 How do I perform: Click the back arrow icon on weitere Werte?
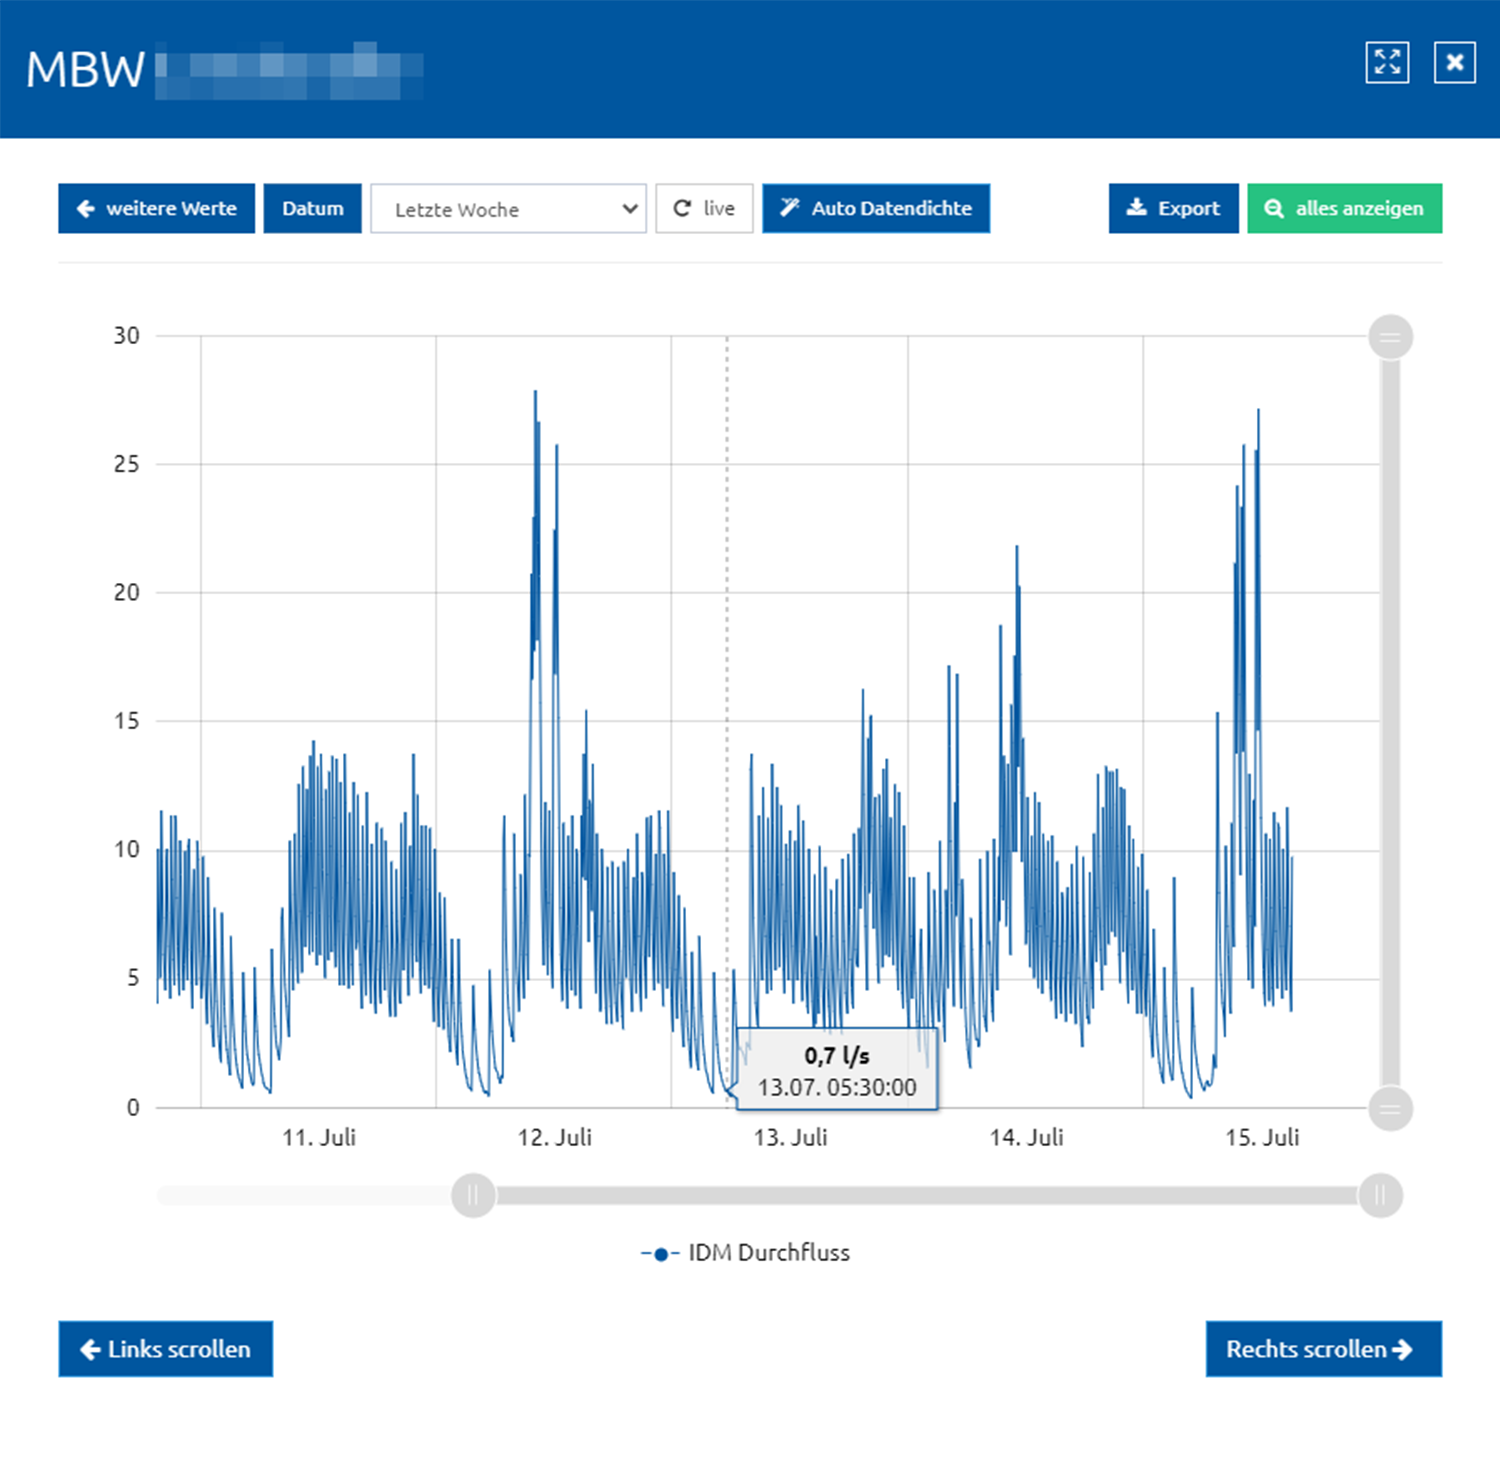(86, 208)
